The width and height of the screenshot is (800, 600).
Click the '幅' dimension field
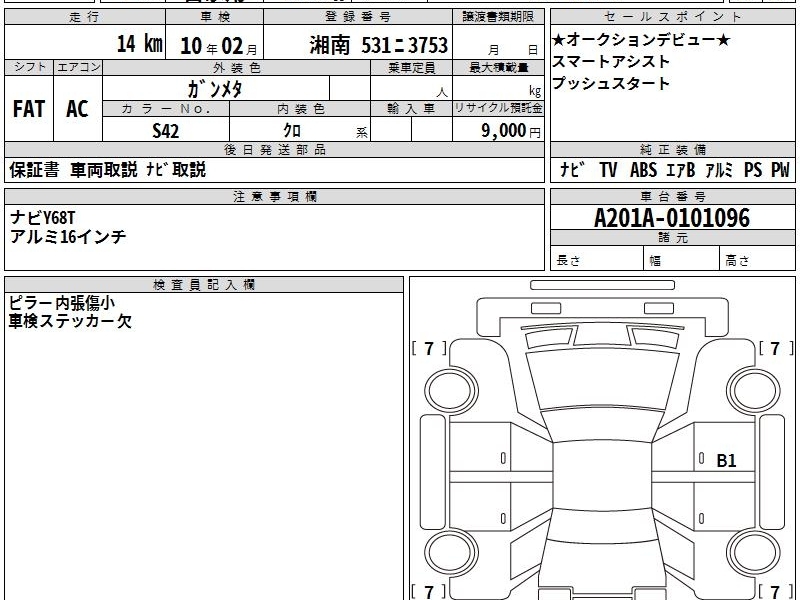682,259
